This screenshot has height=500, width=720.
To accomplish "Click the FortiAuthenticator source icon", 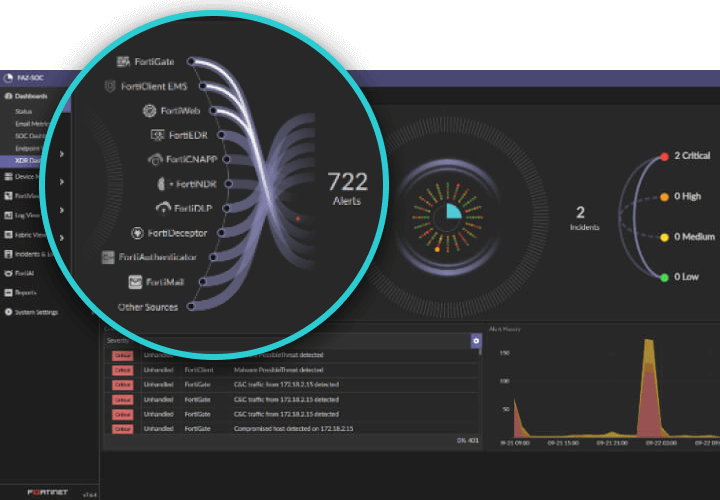I will click(x=108, y=257).
